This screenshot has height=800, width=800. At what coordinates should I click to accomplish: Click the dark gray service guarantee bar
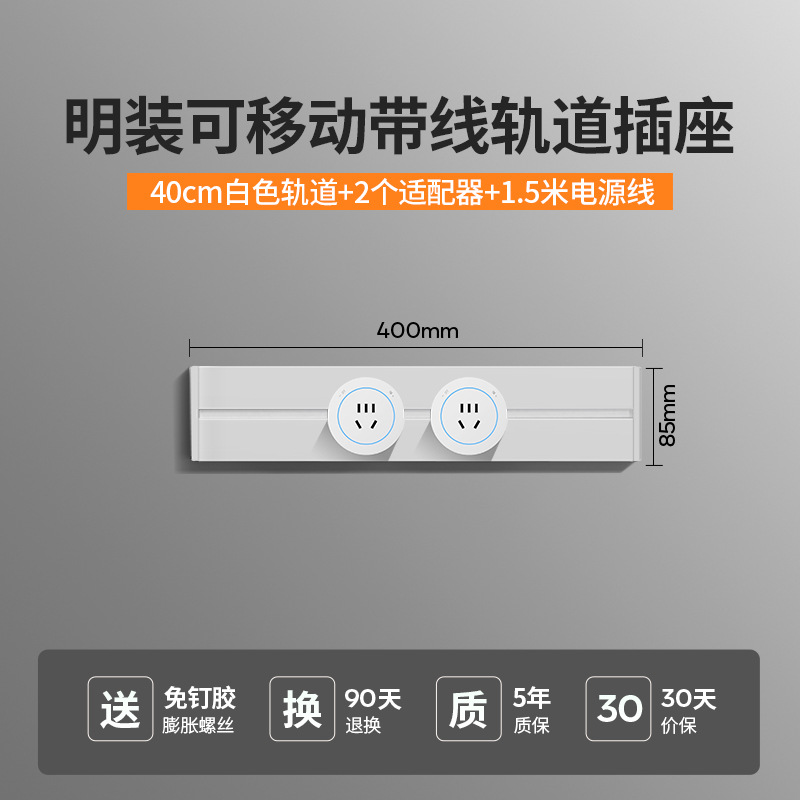click(399, 712)
